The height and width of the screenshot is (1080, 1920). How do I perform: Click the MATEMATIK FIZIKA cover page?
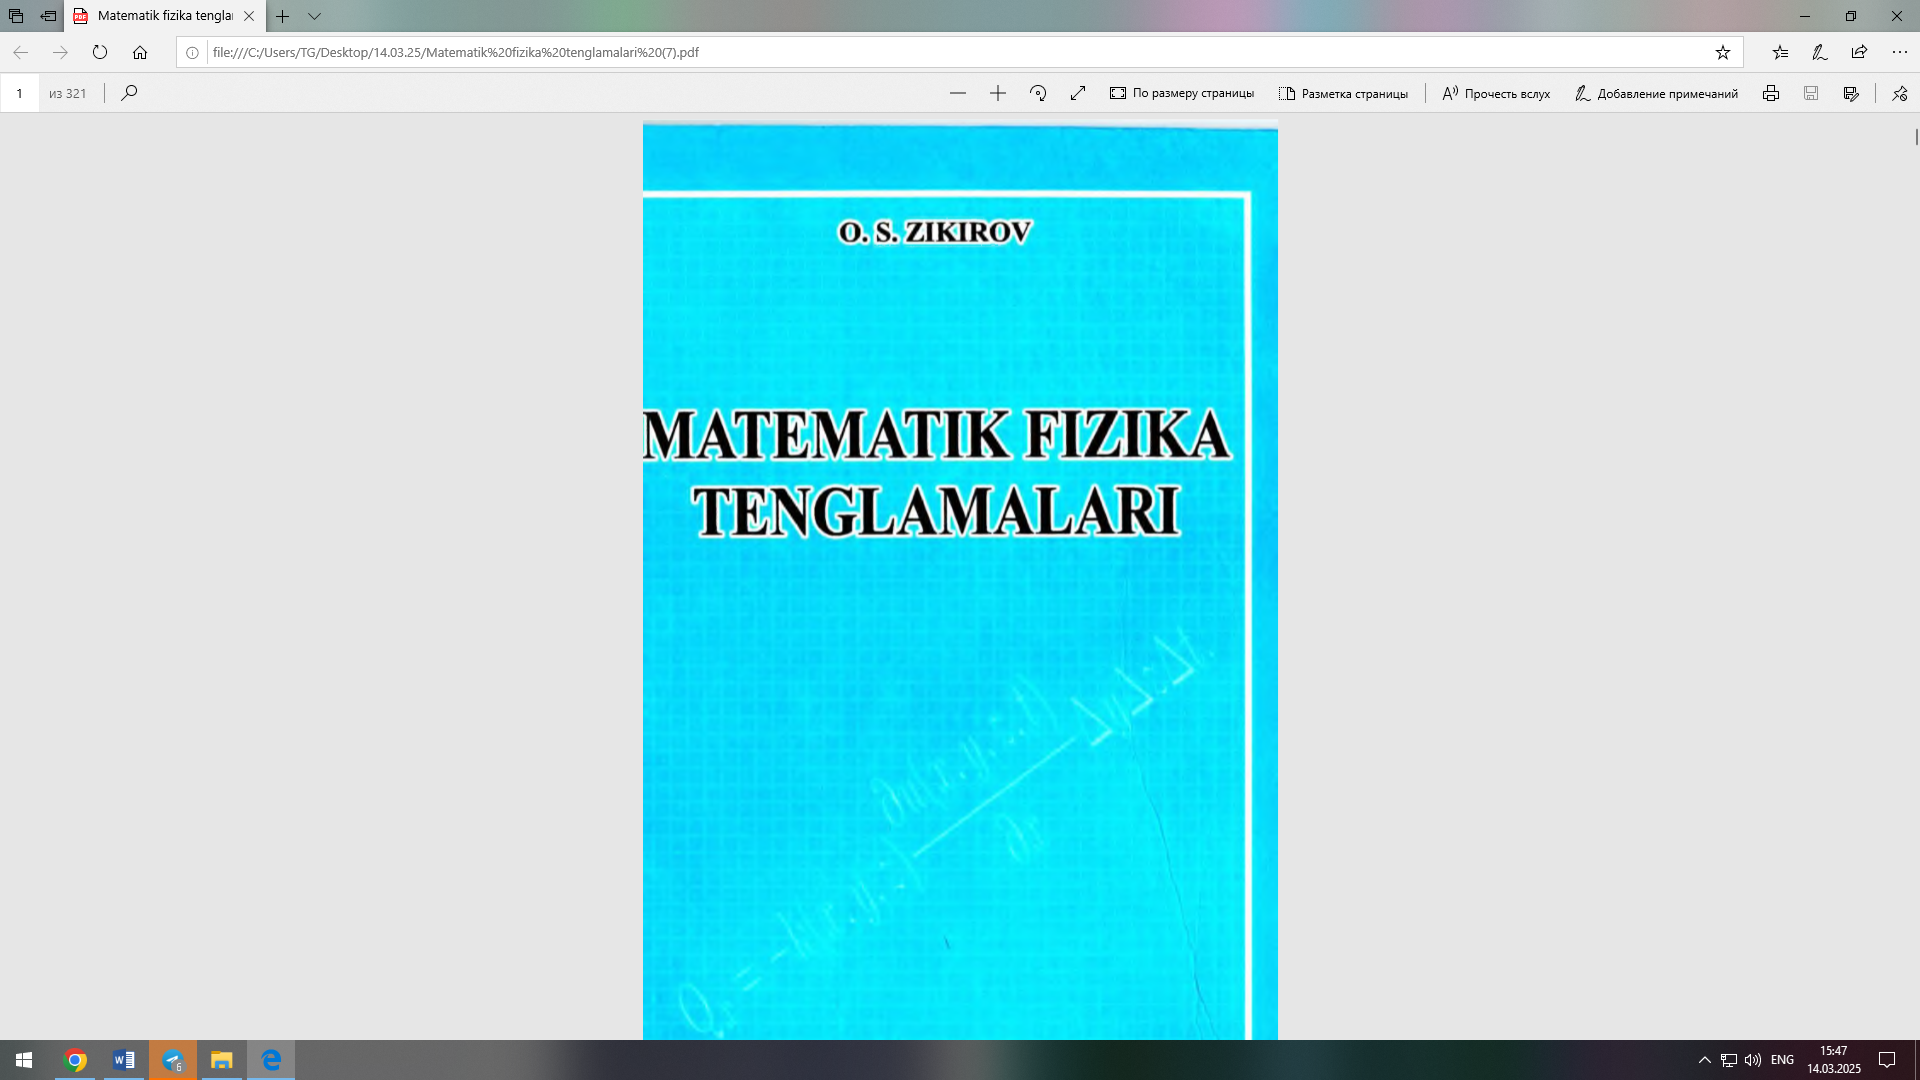[x=960, y=580]
